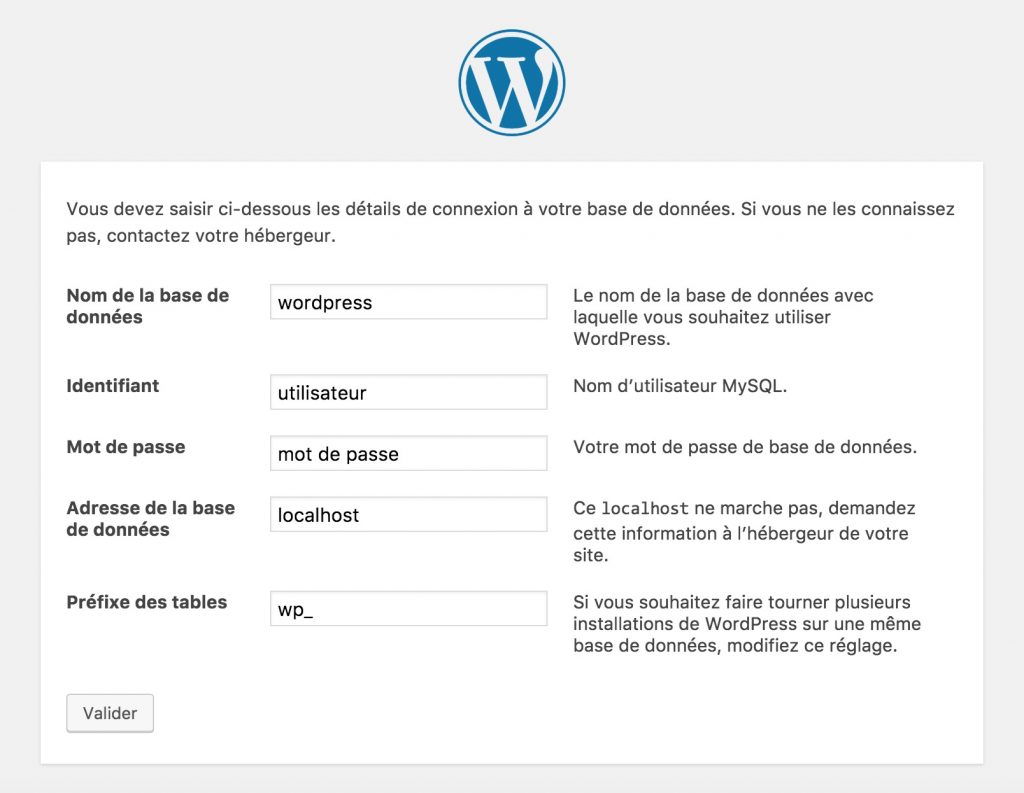Click the database name field containing wordpress
1024x793 pixels.
pyautogui.click(x=409, y=302)
